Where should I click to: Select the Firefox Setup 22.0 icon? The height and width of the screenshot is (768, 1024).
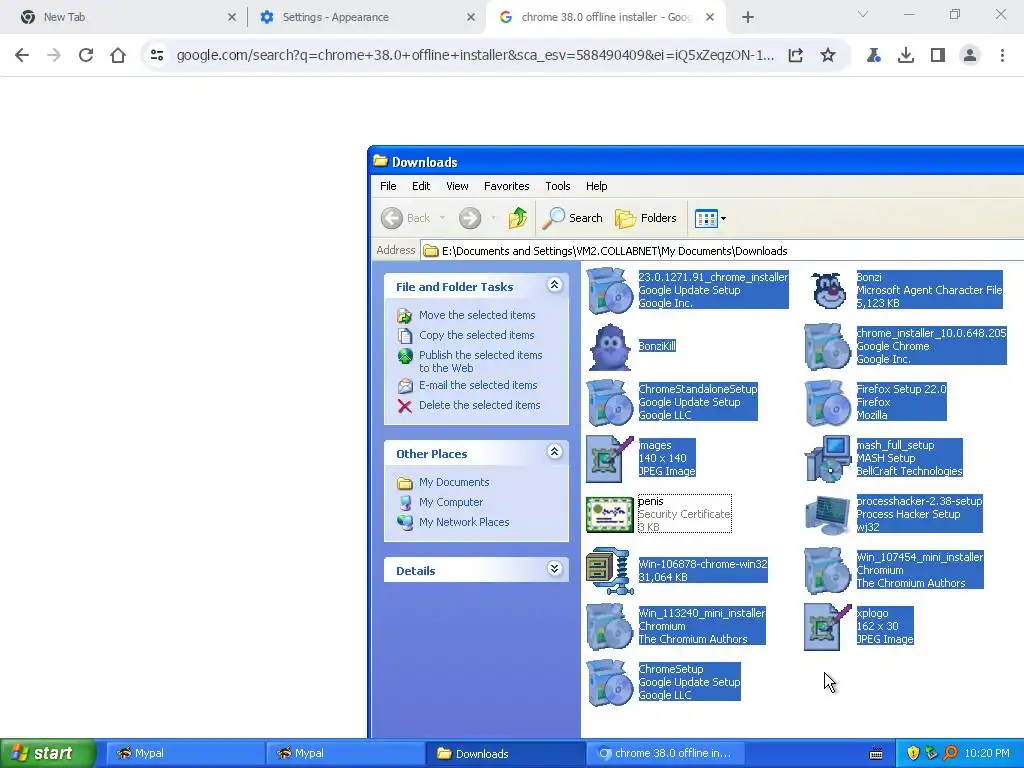point(827,403)
